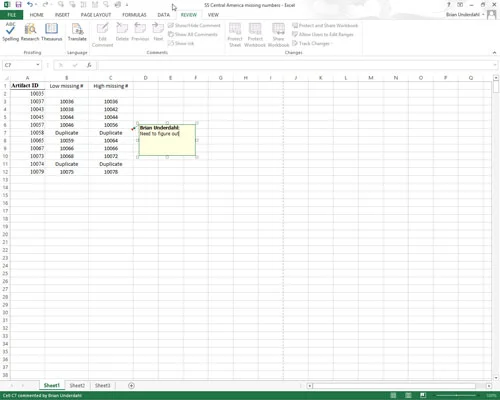Add a new sheet with plus icon
The width and height of the screenshot is (500, 400).
(x=131, y=386)
